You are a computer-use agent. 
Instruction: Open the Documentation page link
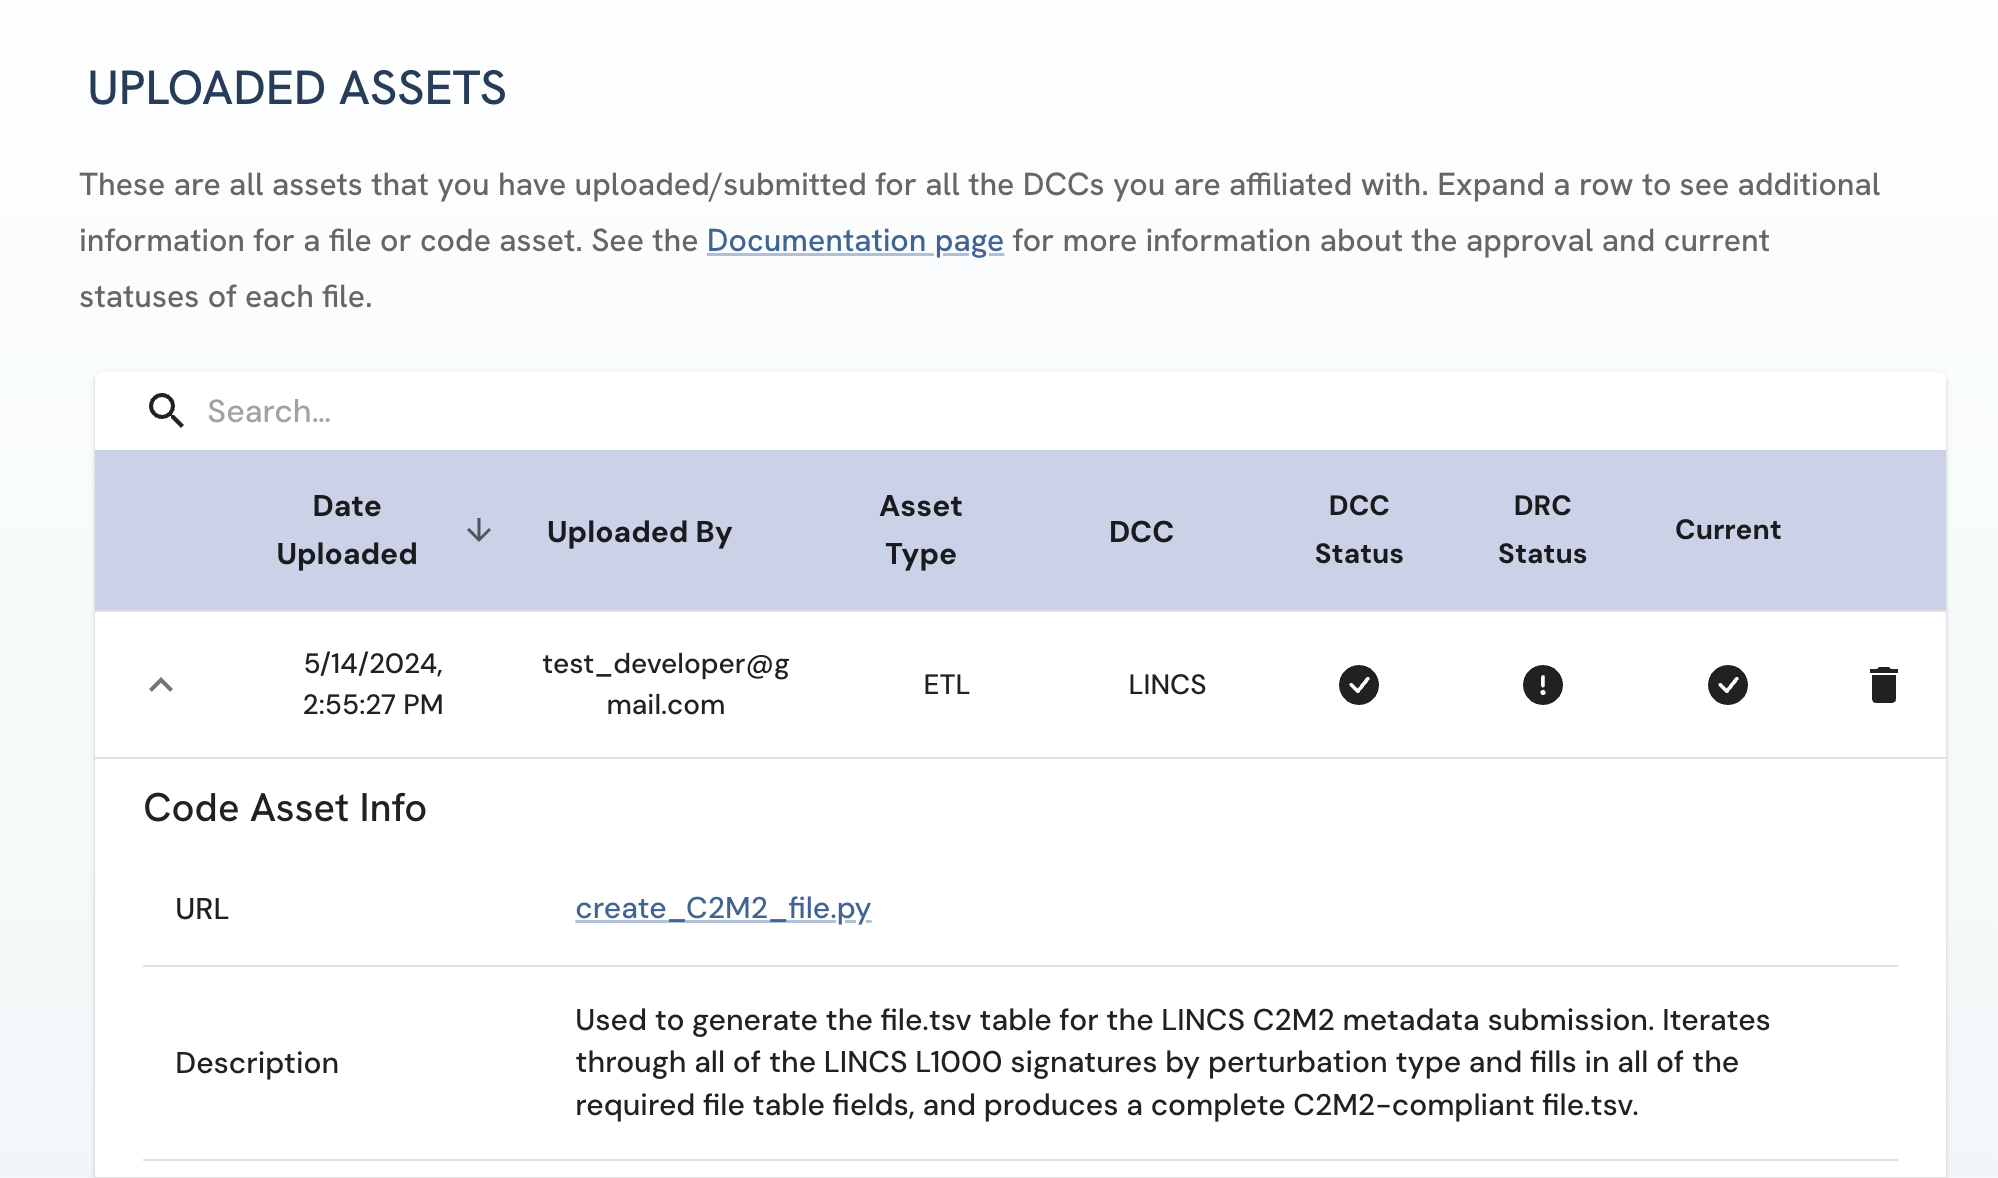click(854, 241)
